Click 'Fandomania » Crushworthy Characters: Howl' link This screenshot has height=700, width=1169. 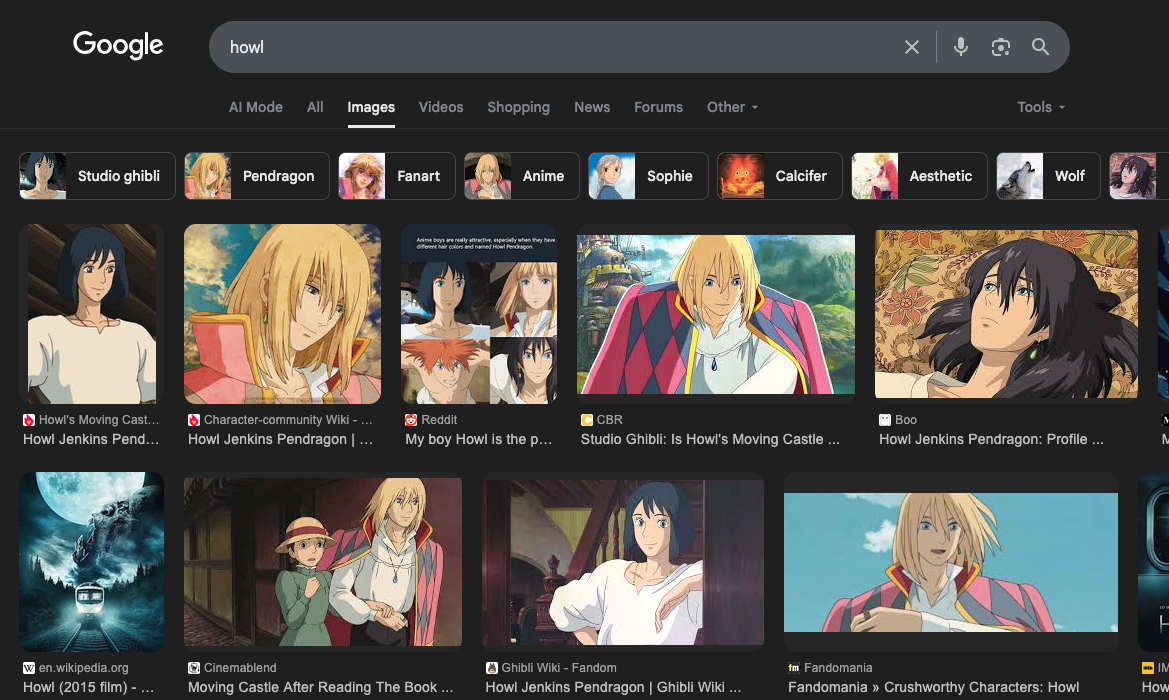click(x=933, y=687)
